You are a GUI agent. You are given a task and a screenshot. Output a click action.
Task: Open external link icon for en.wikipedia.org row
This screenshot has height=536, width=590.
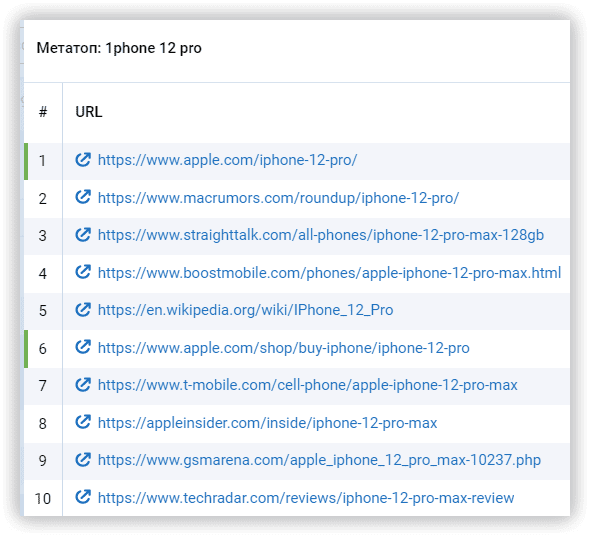point(83,310)
